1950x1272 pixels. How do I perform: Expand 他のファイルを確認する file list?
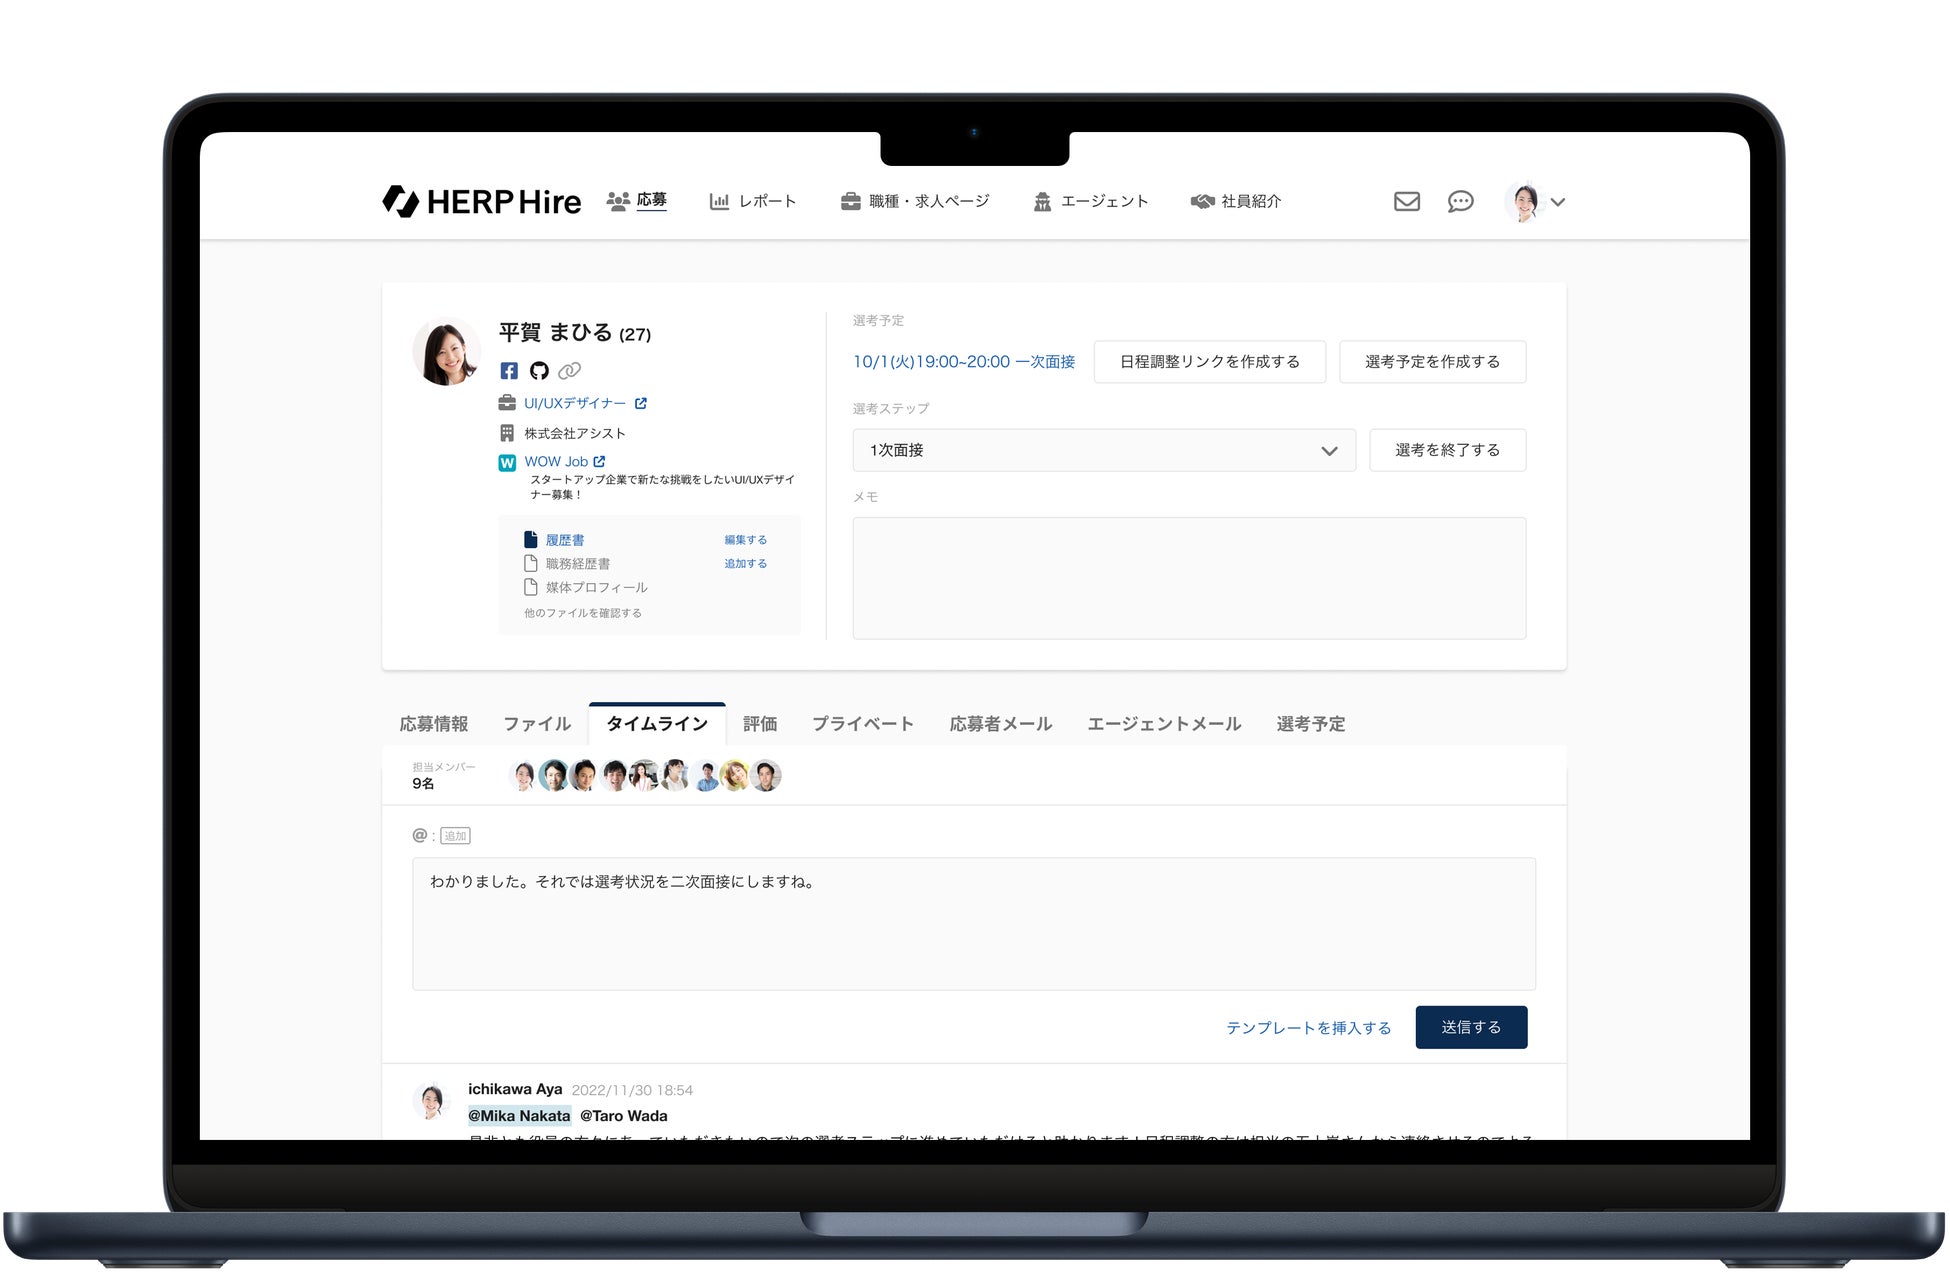click(x=583, y=613)
